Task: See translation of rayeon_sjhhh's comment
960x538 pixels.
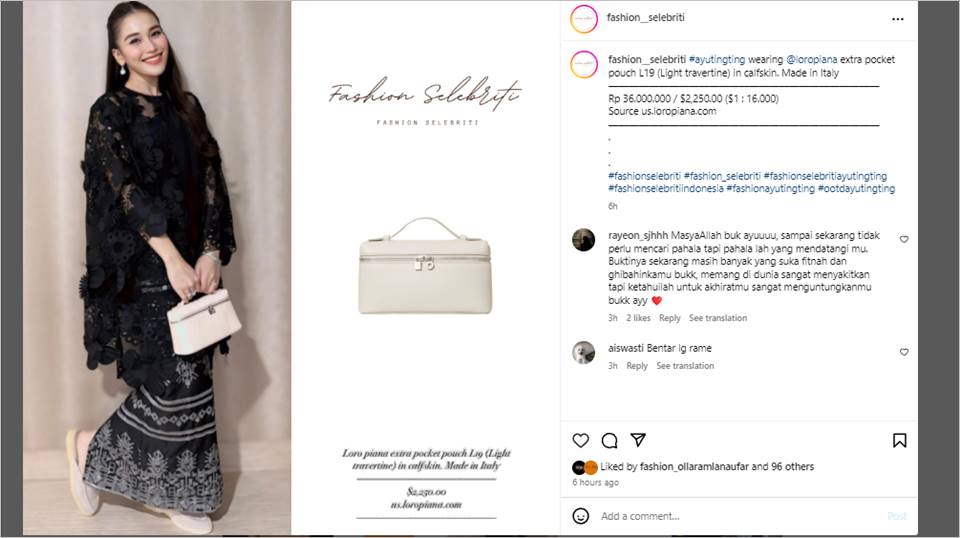Action: (718, 318)
